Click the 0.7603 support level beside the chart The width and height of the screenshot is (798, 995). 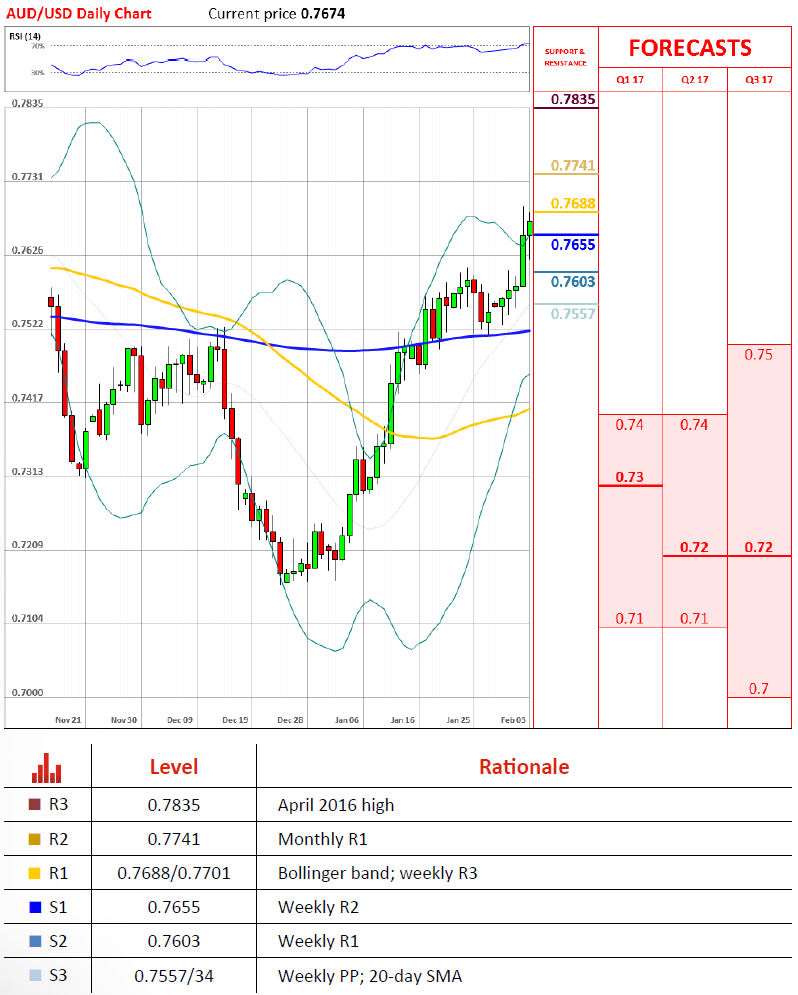click(x=573, y=282)
